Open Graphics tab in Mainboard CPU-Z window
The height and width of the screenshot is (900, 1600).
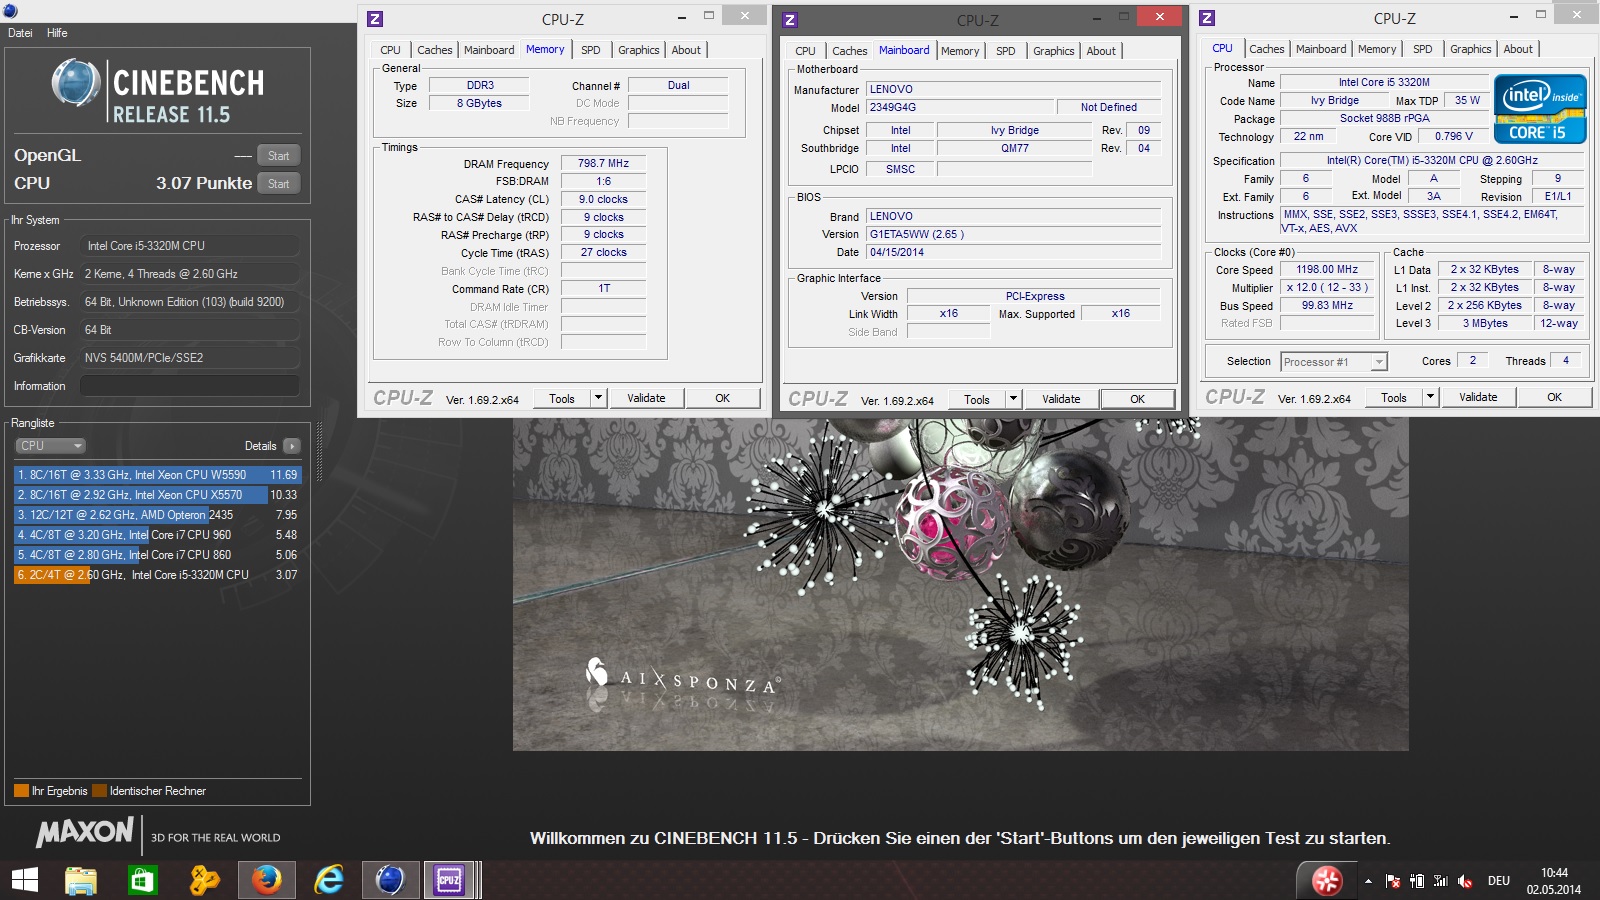(1054, 51)
